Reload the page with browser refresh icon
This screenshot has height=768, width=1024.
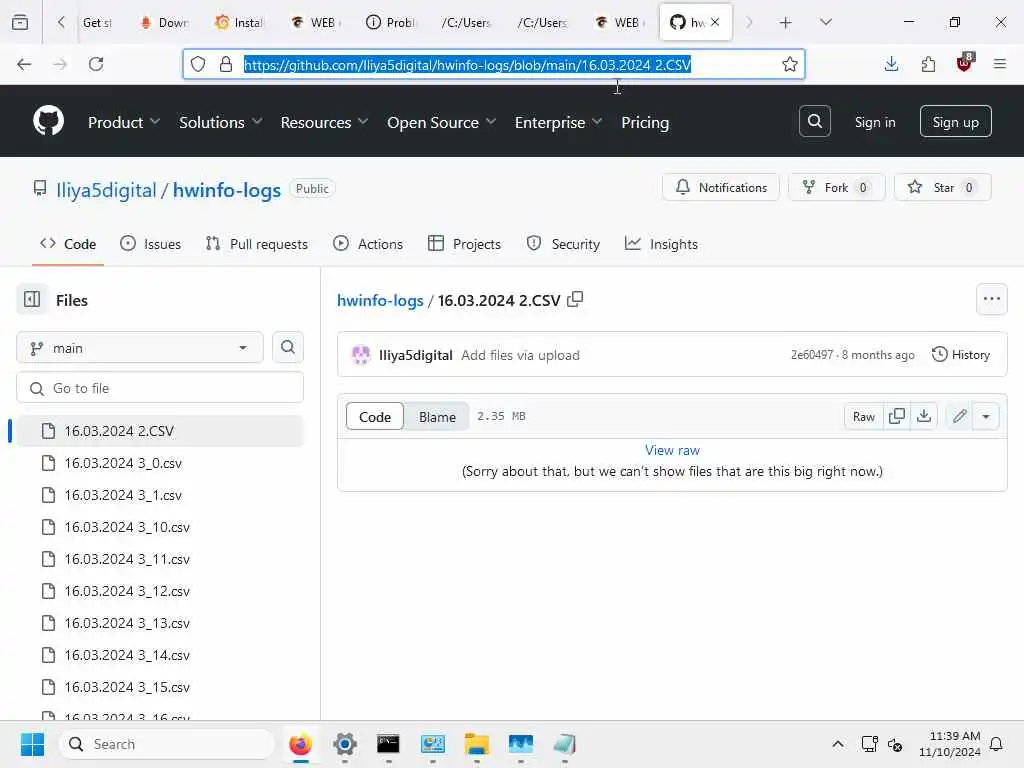pos(96,64)
